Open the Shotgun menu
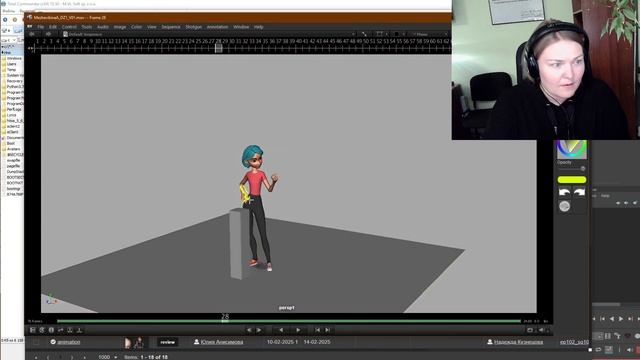 point(193,27)
